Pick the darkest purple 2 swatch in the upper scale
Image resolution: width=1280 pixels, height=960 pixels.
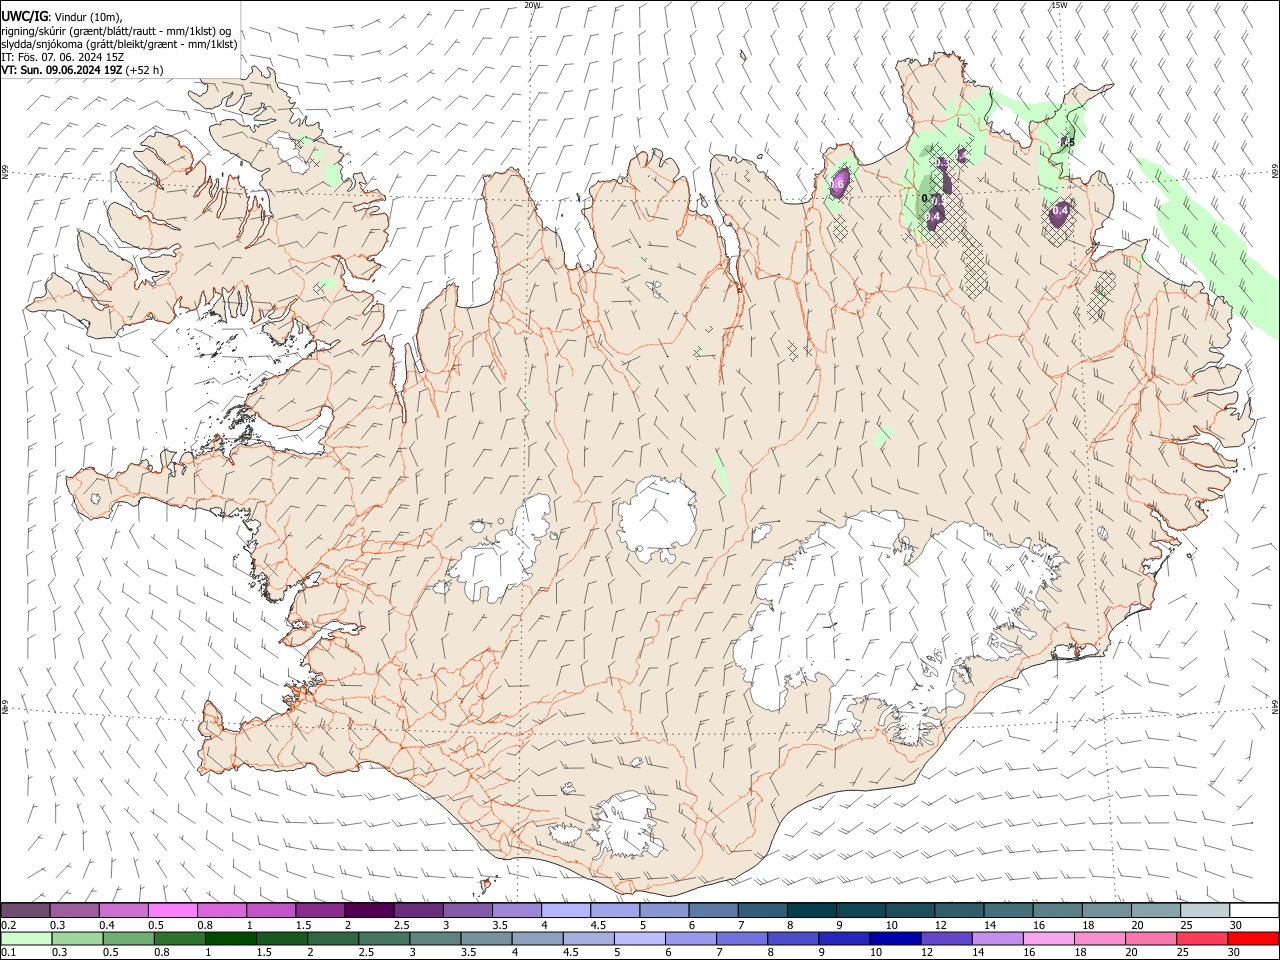click(x=369, y=911)
